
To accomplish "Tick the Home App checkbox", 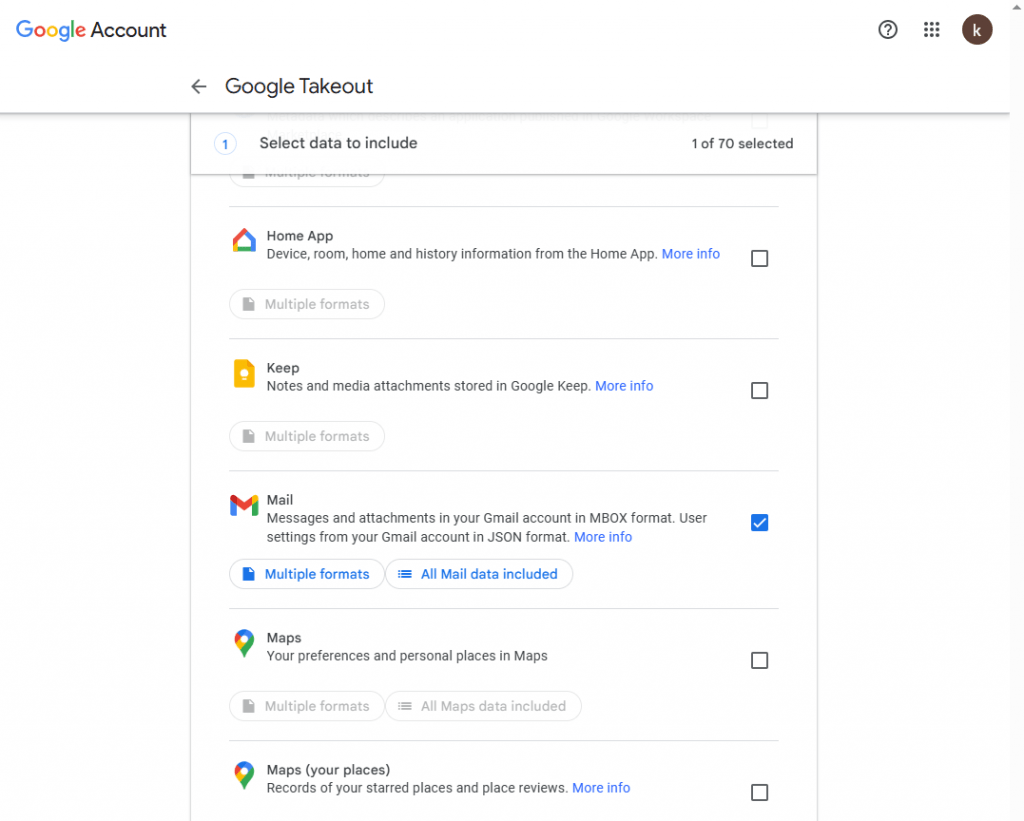I will click(x=760, y=259).
